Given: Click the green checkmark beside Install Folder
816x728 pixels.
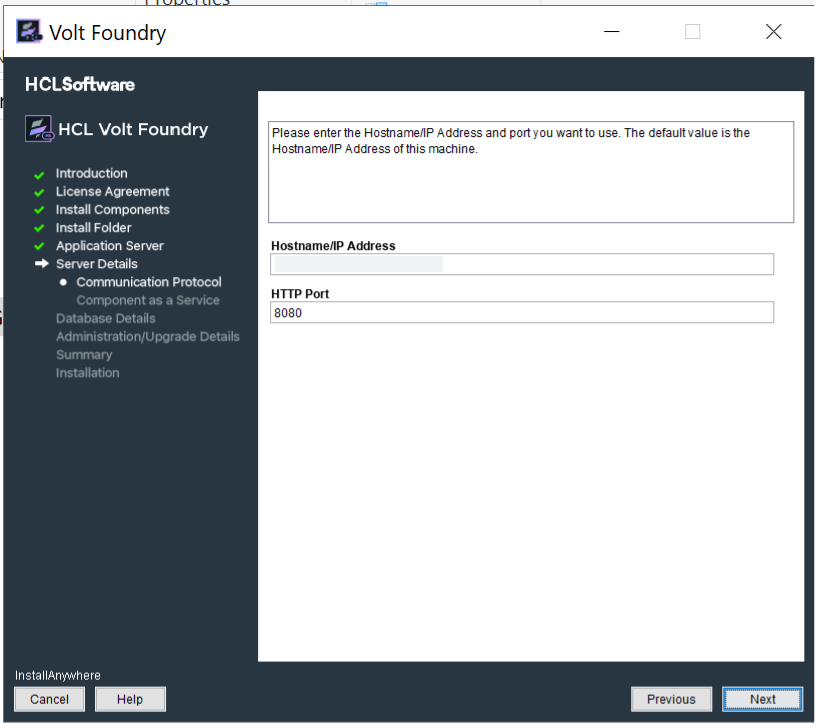Looking at the screenshot, I should pyautogui.click(x=40, y=228).
